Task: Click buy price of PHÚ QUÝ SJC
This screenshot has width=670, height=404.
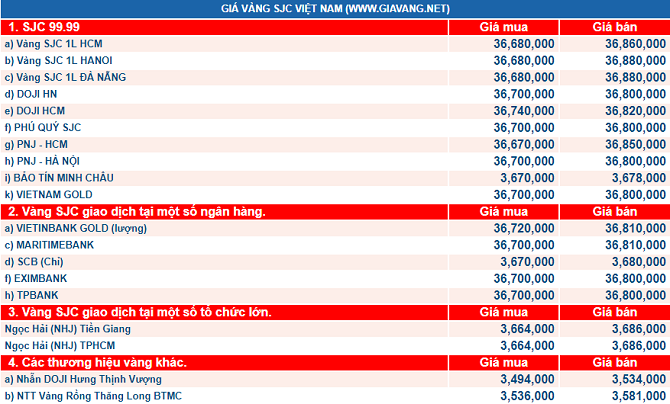Action: pyautogui.click(x=524, y=127)
